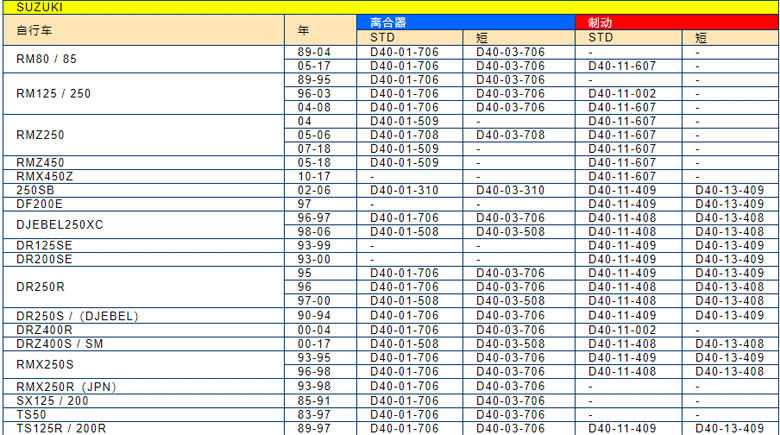Image resolution: width=780 pixels, height=435 pixels.
Task: Click brake STD D40-11-409 for DR200SE
Action: (x=622, y=259)
